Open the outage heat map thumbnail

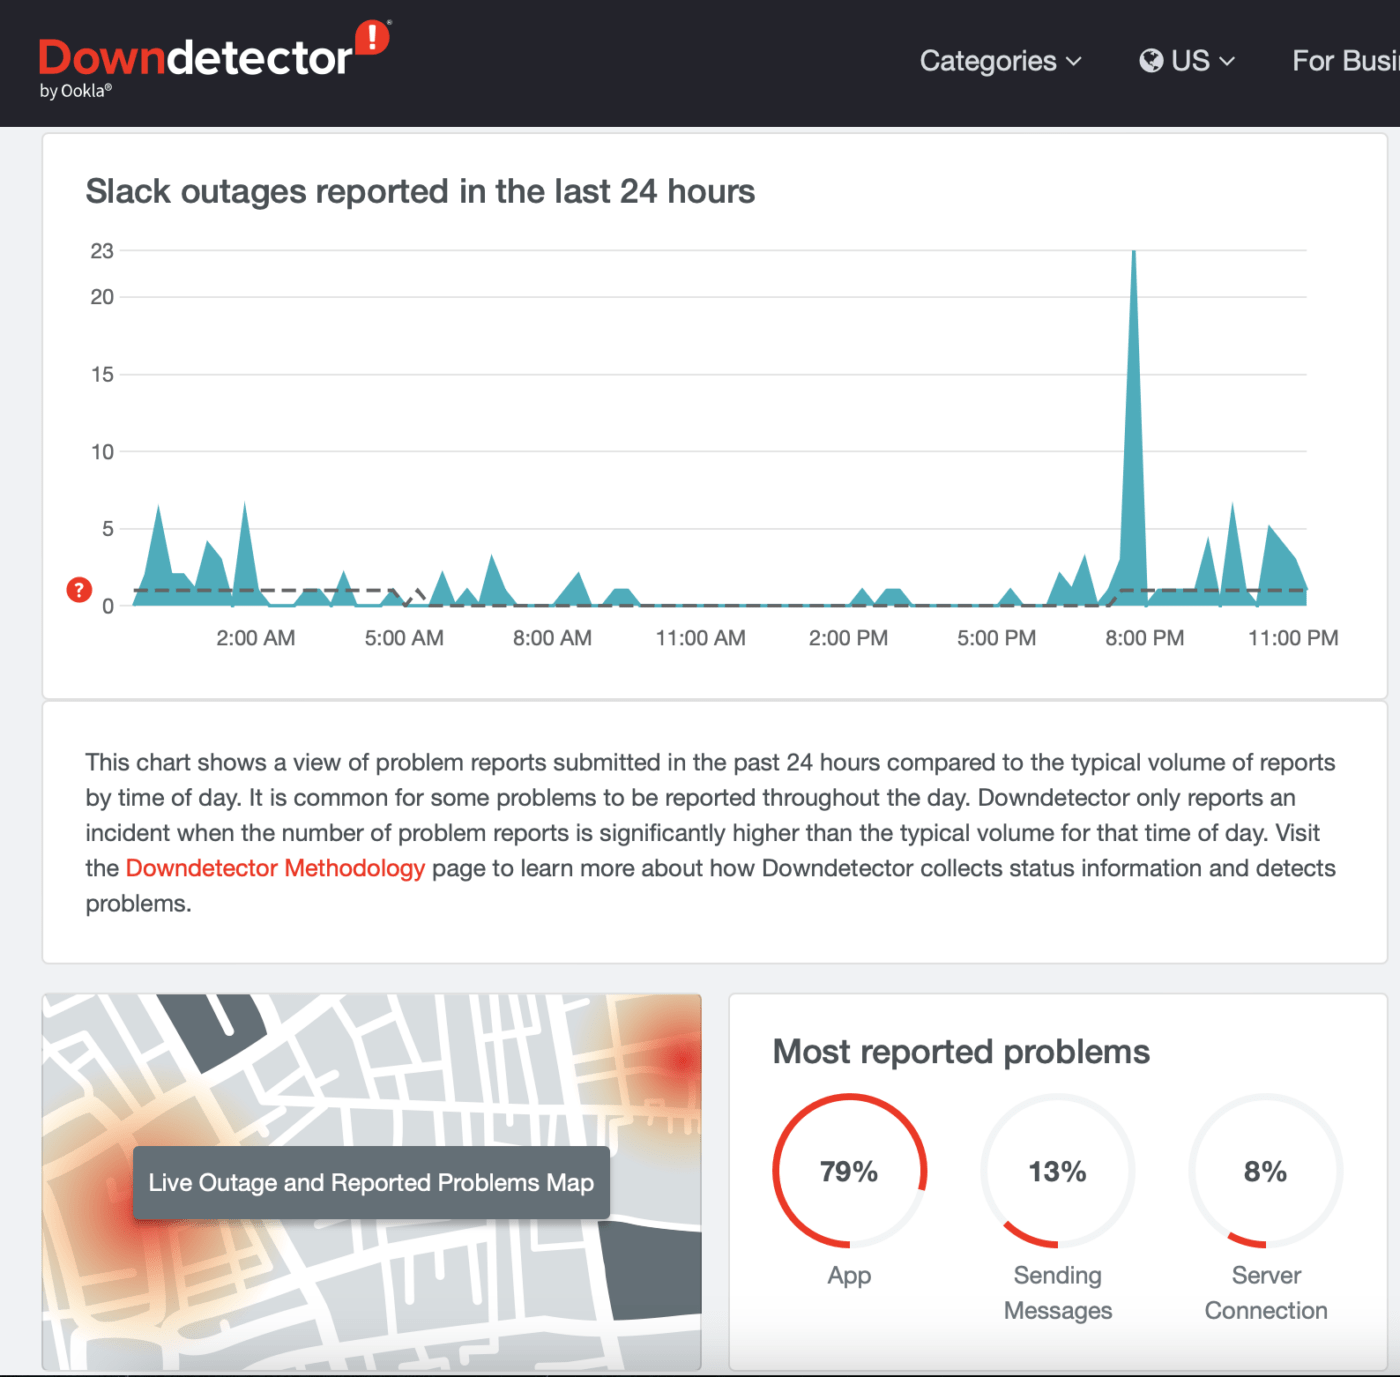click(x=371, y=1182)
